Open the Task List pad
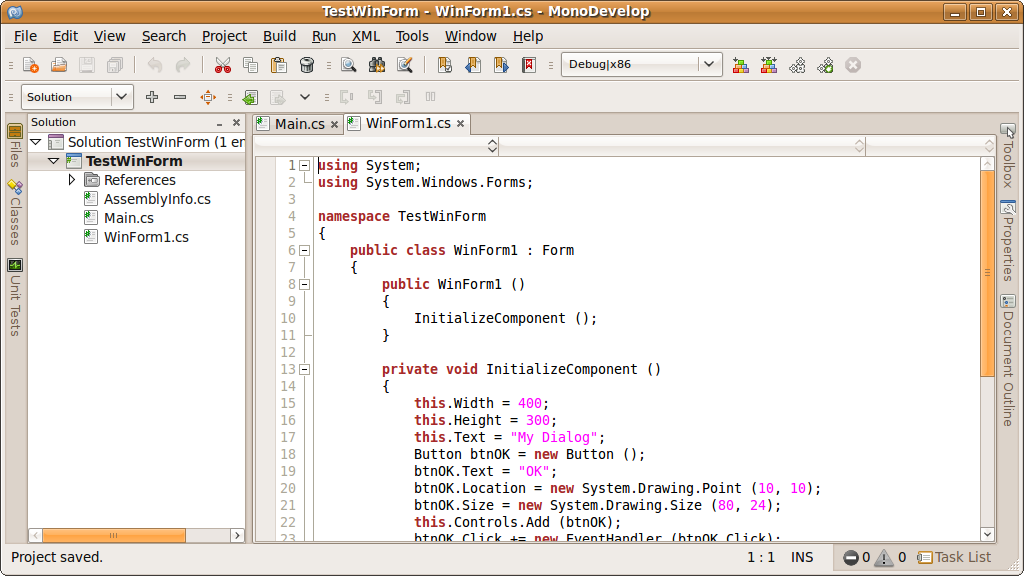The width and height of the screenshot is (1024, 576). pos(954,557)
